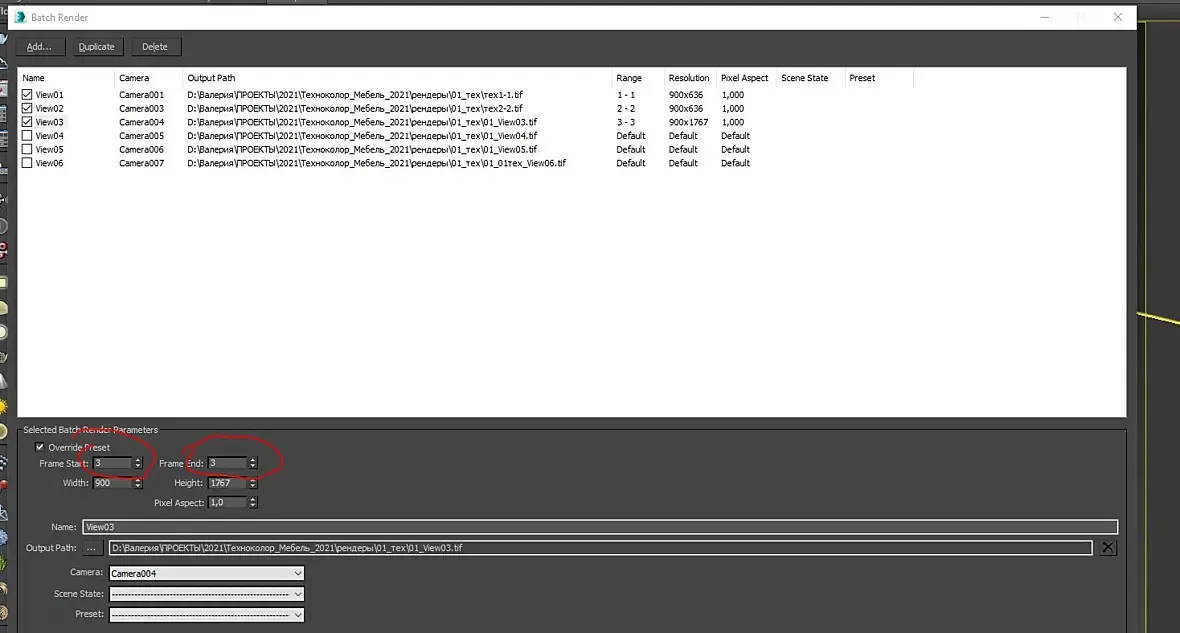Close the Batch Render window
This screenshot has width=1180, height=633.
pos(1118,17)
